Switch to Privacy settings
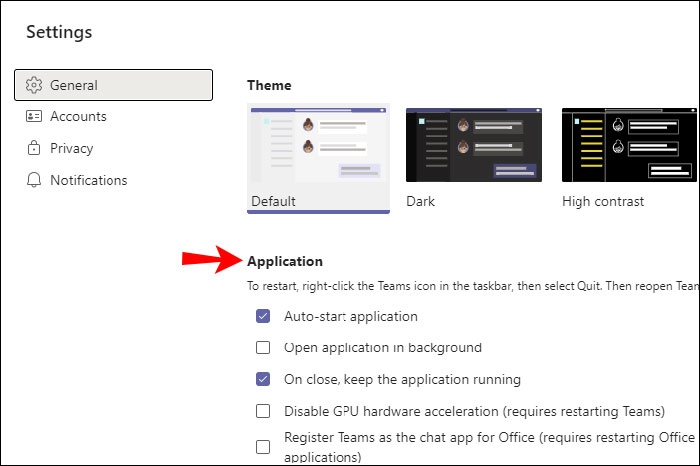The image size is (700, 466). (x=113, y=148)
